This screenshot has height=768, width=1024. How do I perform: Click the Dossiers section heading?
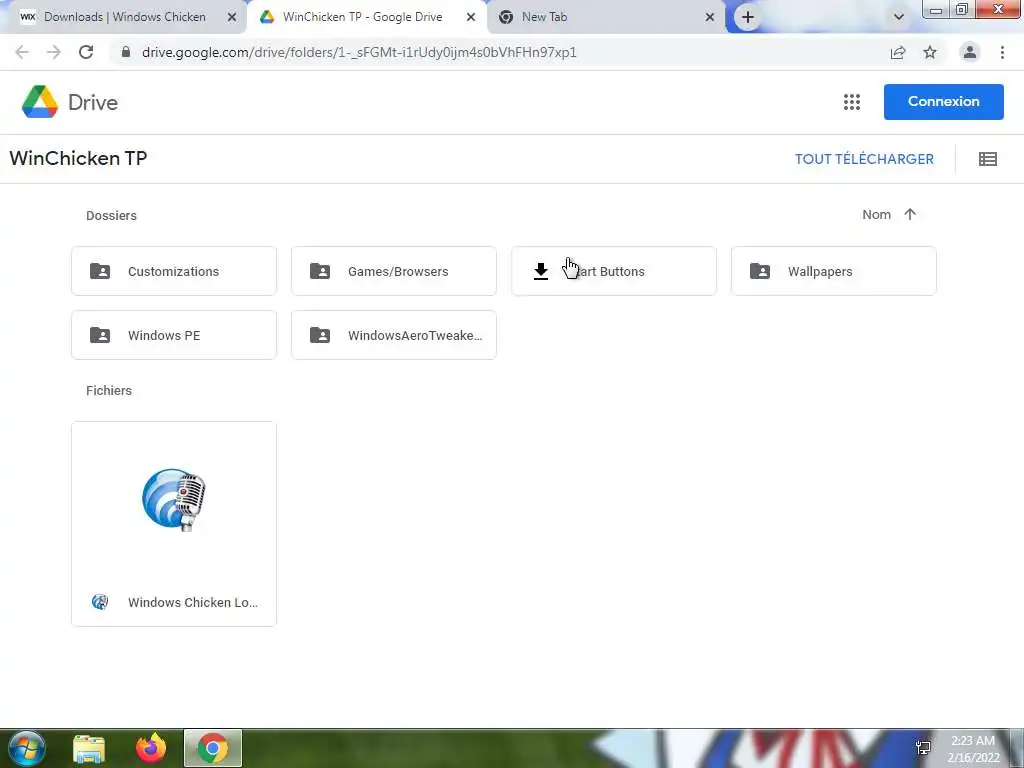[x=112, y=216]
